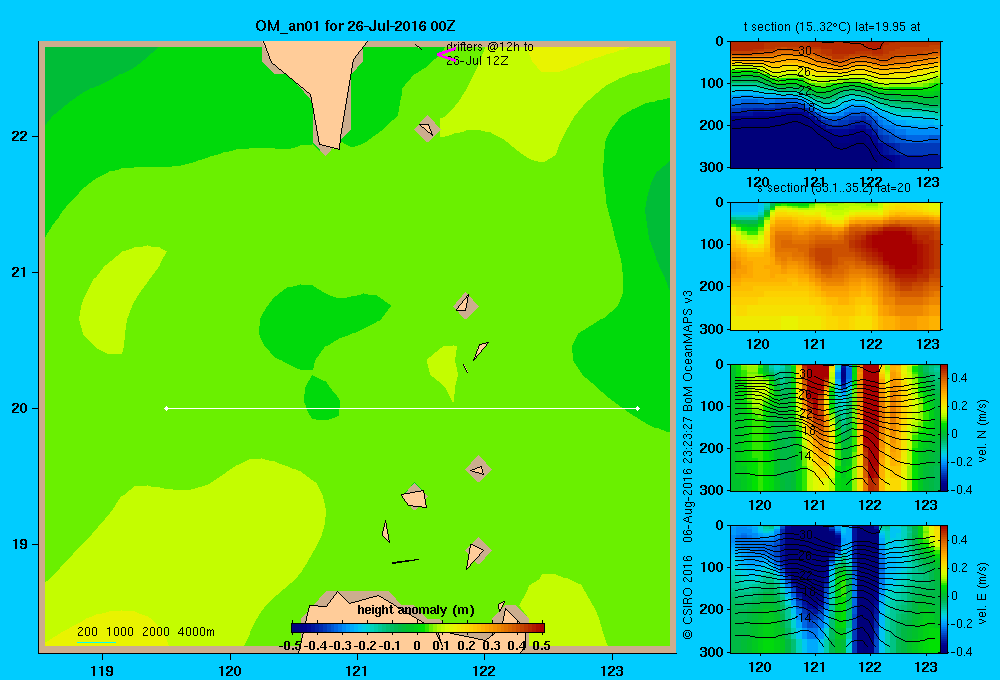Click the '30' isotherm label in temperature section
1000x680 pixels.
[x=805, y=51]
